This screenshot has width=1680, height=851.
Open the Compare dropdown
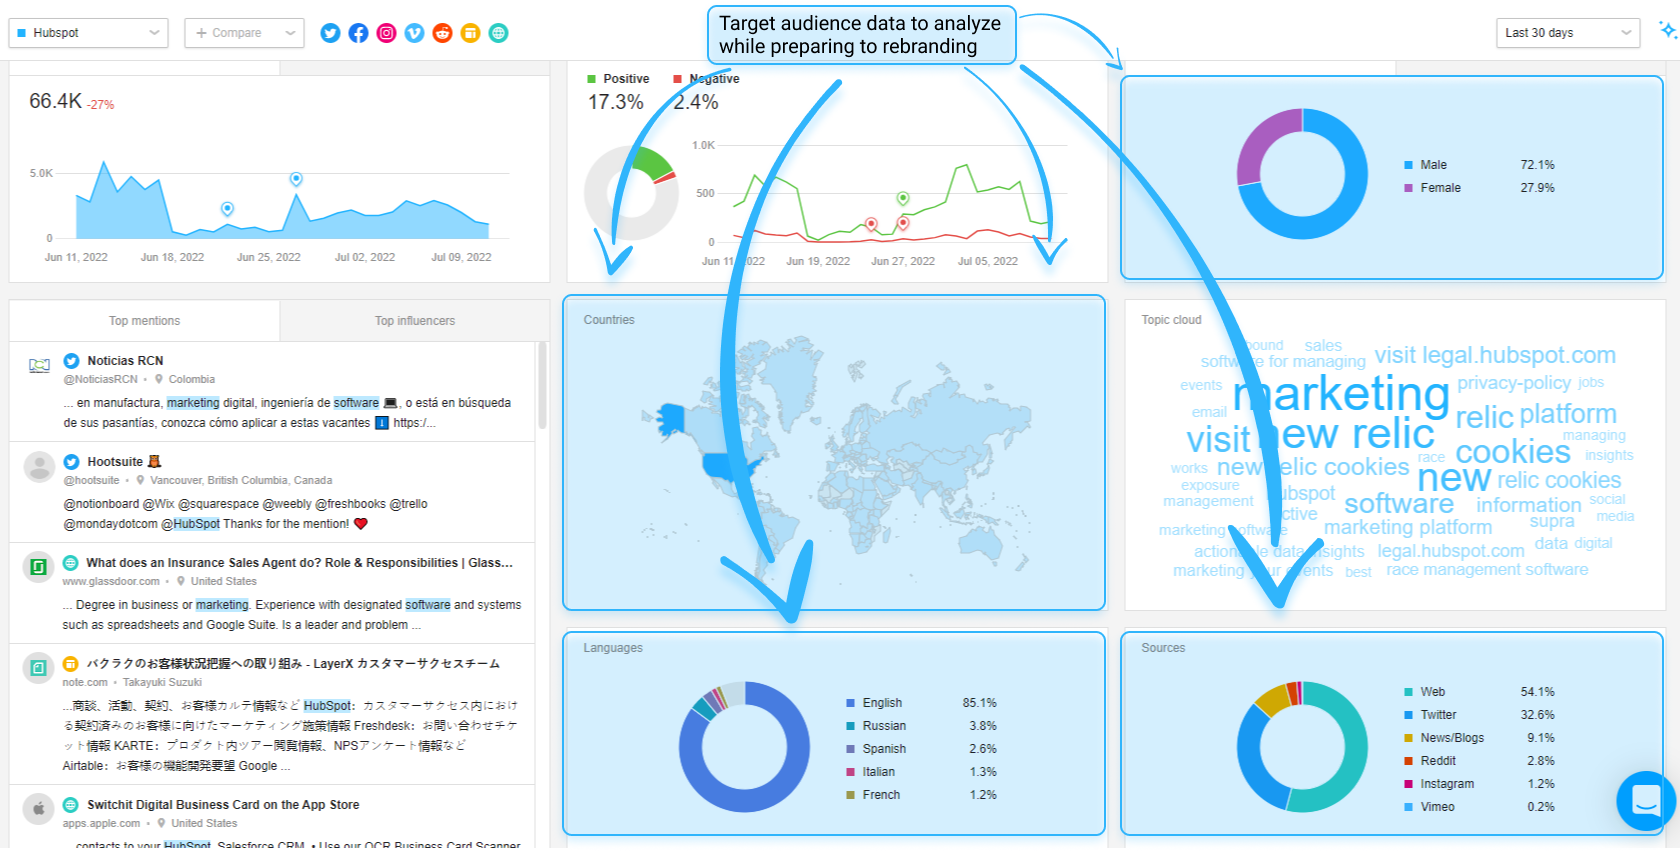(x=244, y=33)
